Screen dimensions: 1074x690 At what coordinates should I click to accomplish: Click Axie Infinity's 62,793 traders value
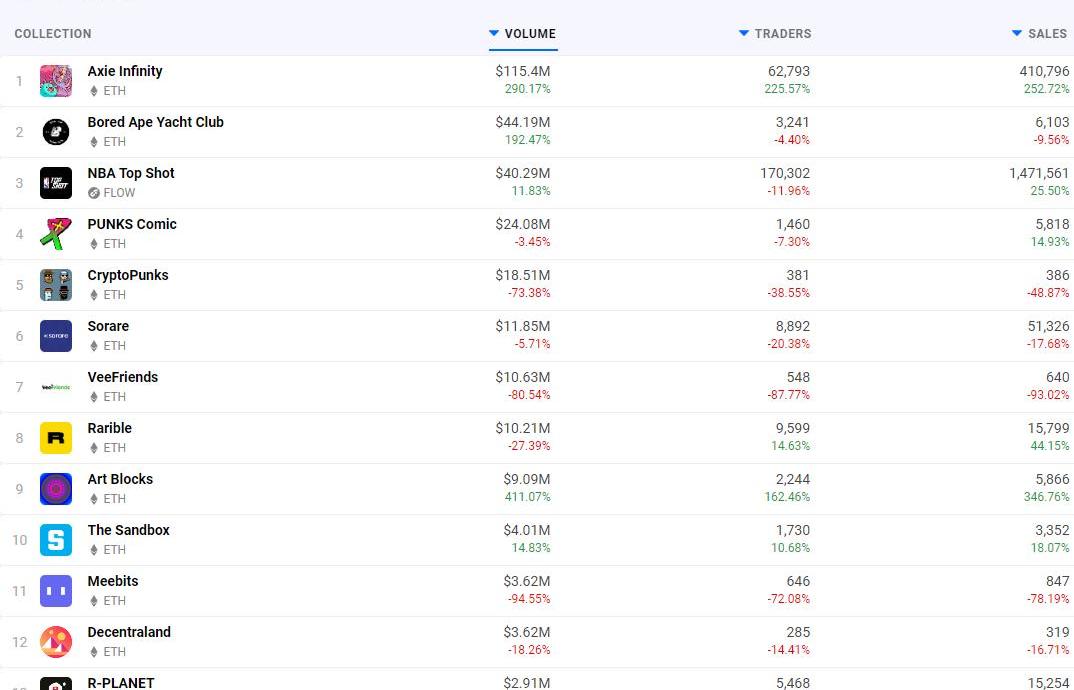point(788,71)
